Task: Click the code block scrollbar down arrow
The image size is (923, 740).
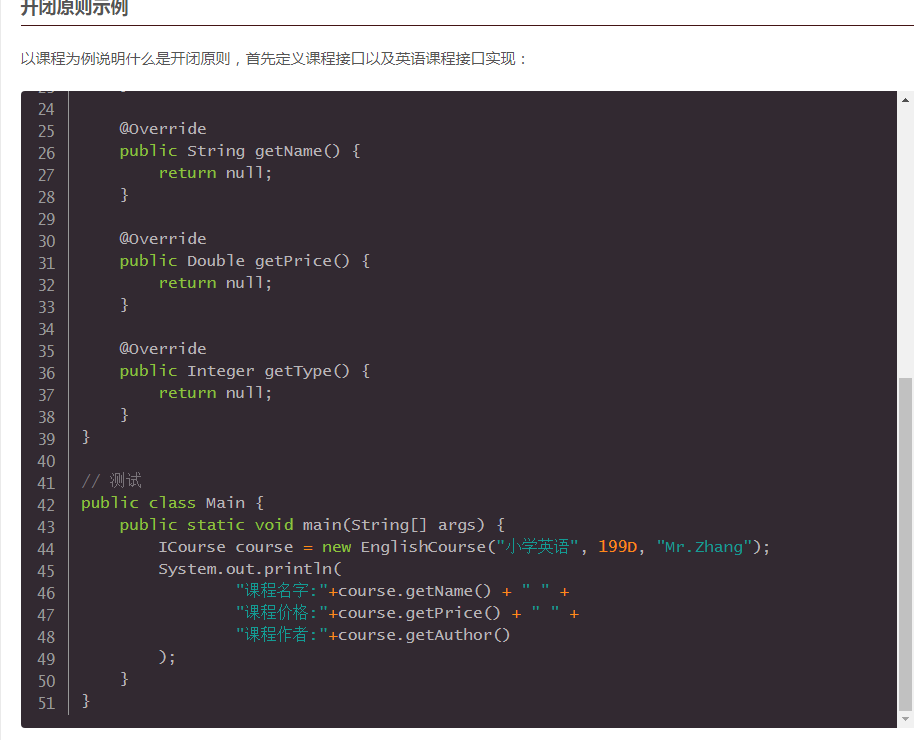Action: pyautogui.click(x=905, y=719)
